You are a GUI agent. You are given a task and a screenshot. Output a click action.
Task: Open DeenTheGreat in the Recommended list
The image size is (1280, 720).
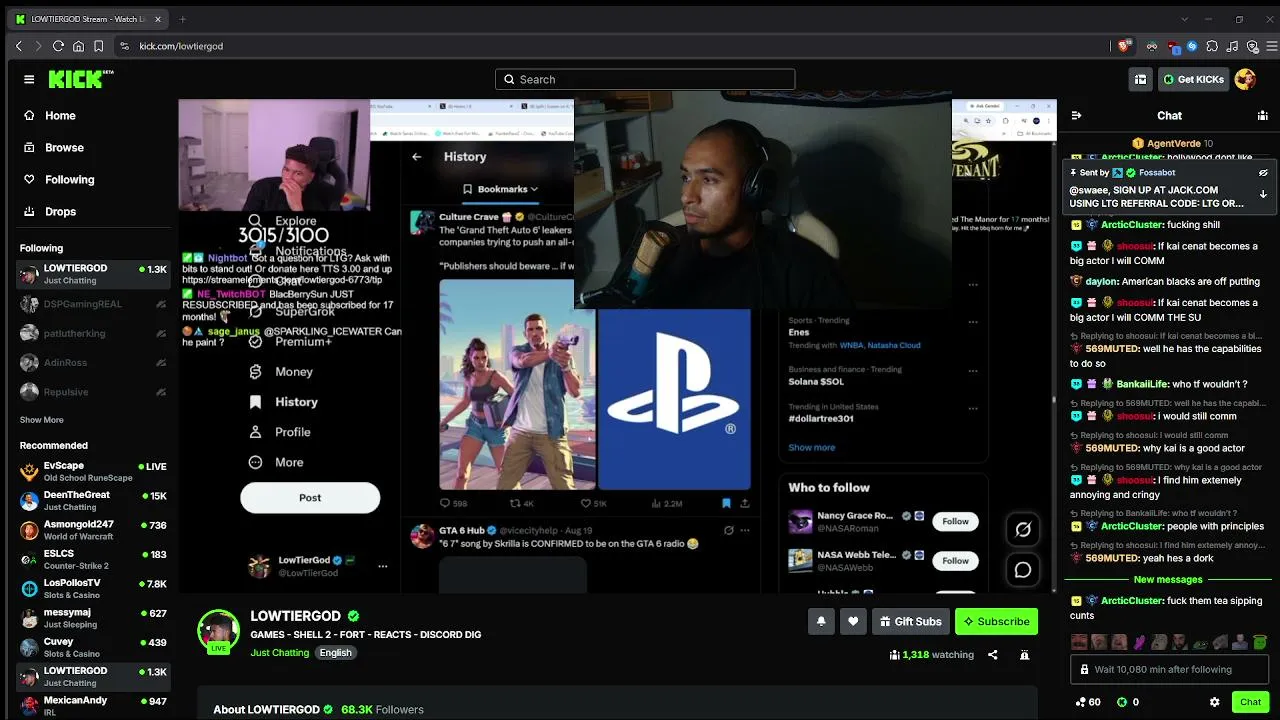[x=94, y=501]
